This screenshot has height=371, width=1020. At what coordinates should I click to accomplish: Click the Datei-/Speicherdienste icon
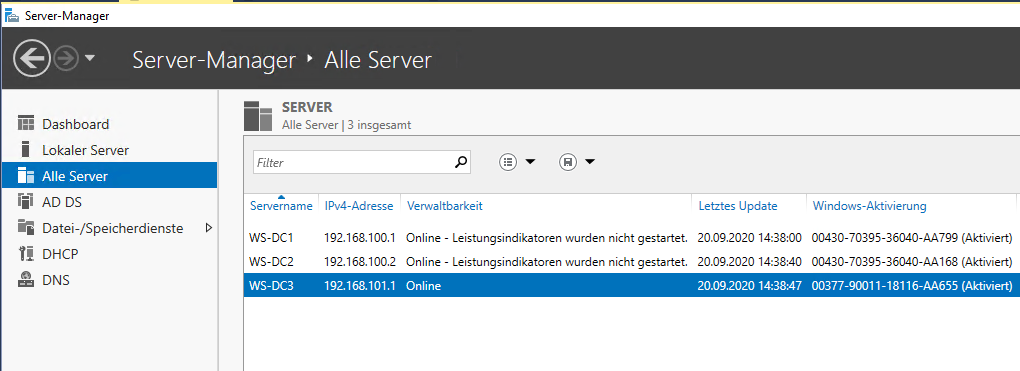pos(25,228)
